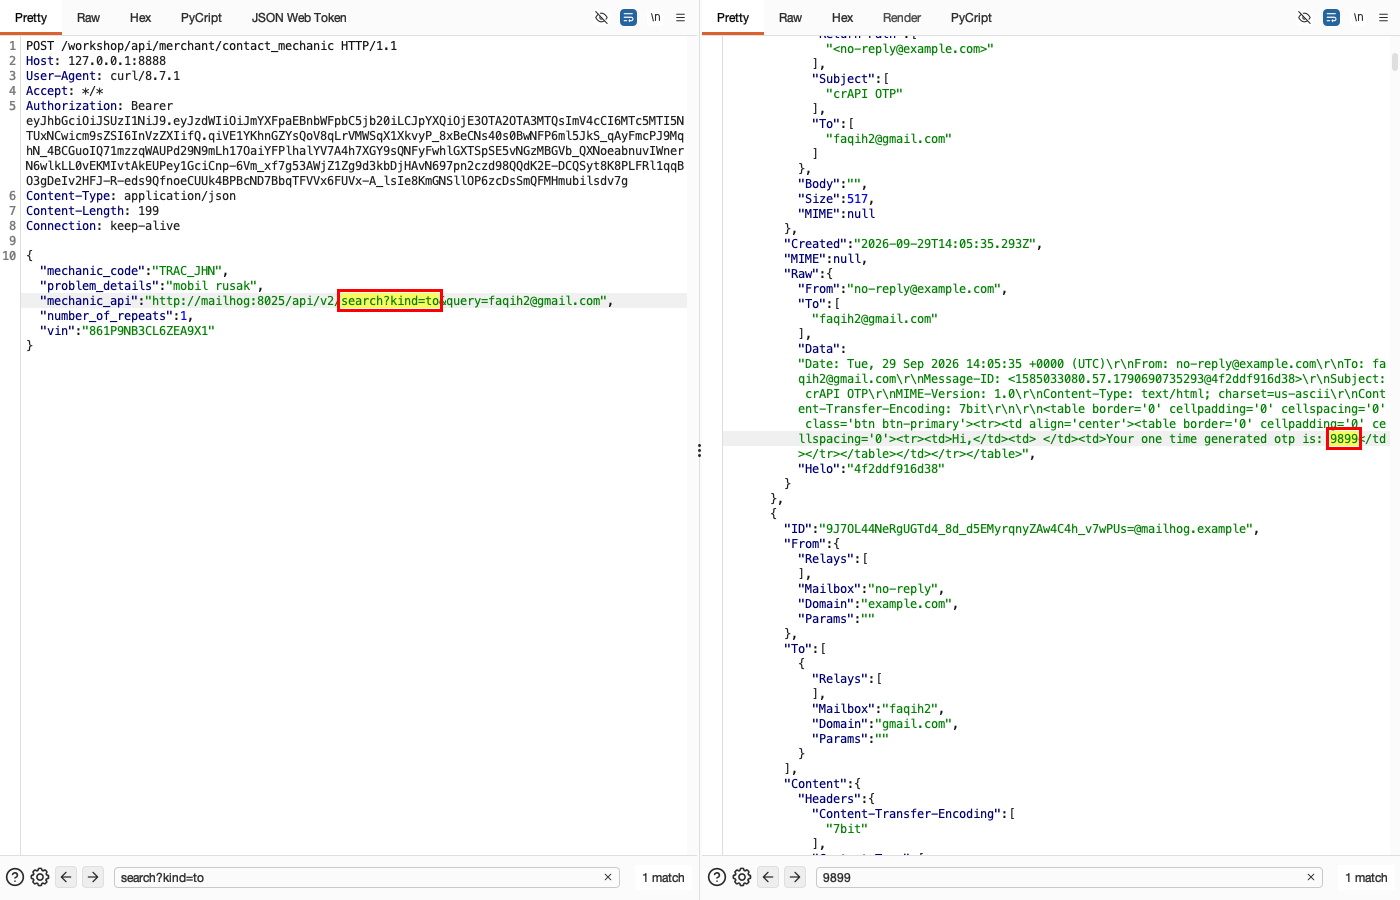Click the pane divider three-dot handle
The image size is (1400, 900).
click(x=699, y=451)
